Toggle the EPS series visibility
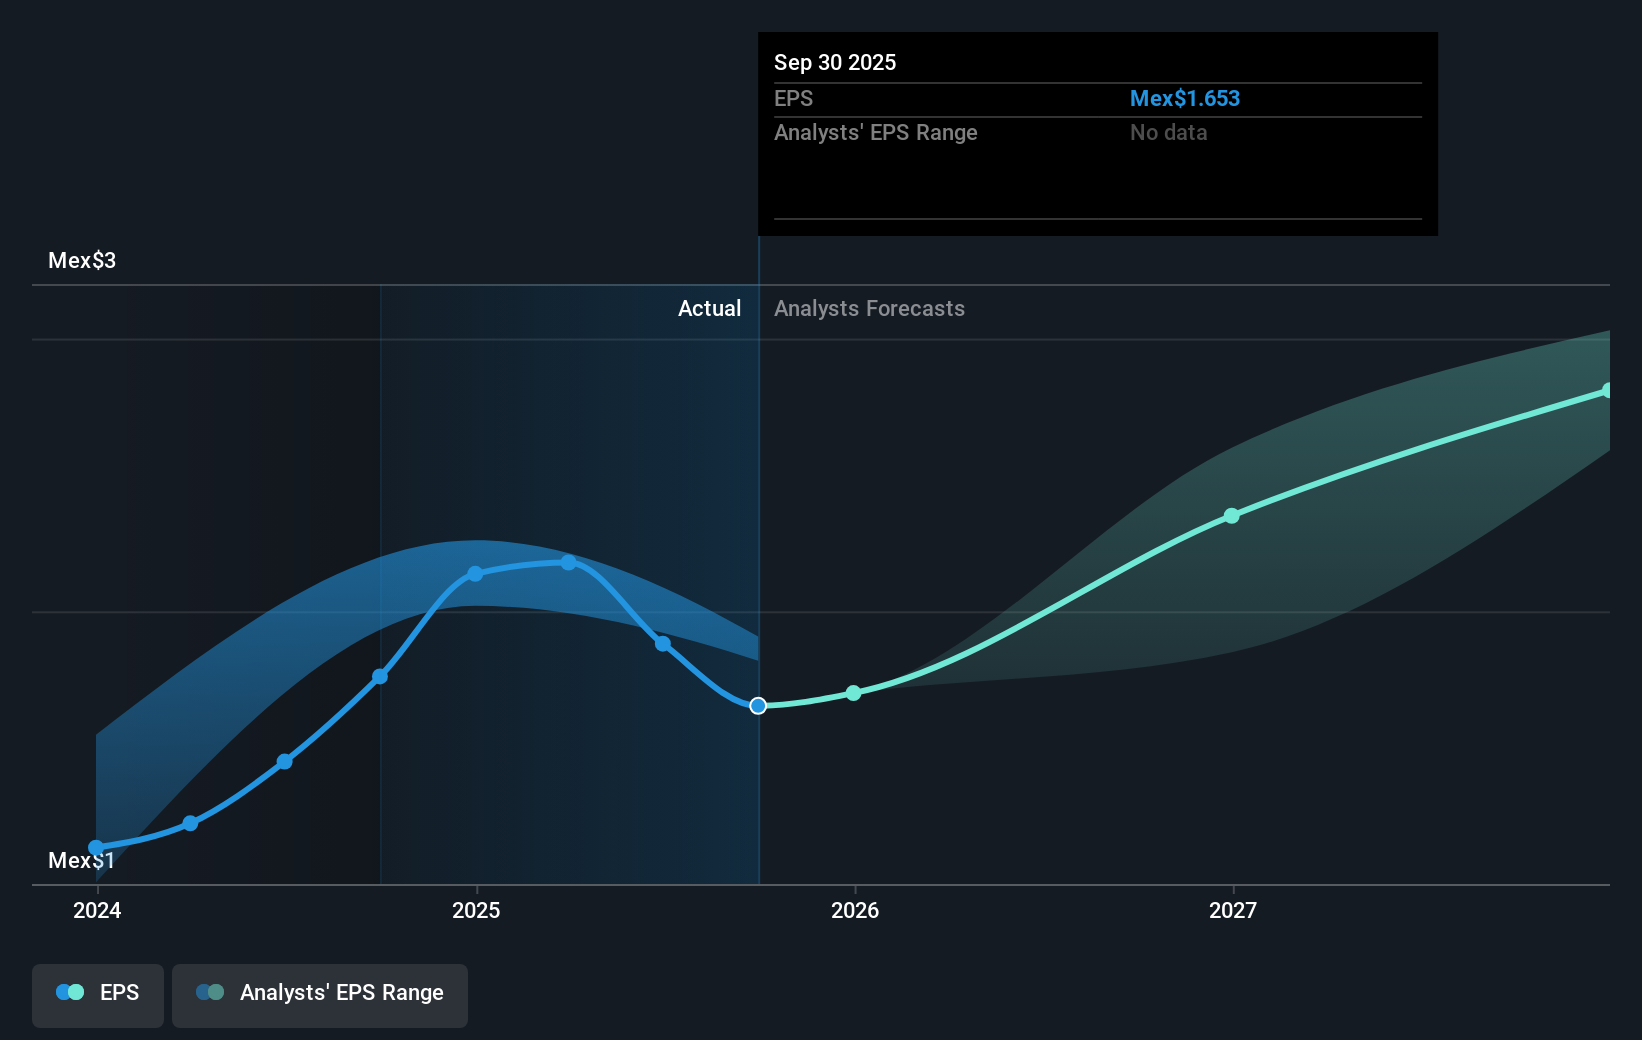The width and height of the screenshot is (1642, 1040). point(97,995)
